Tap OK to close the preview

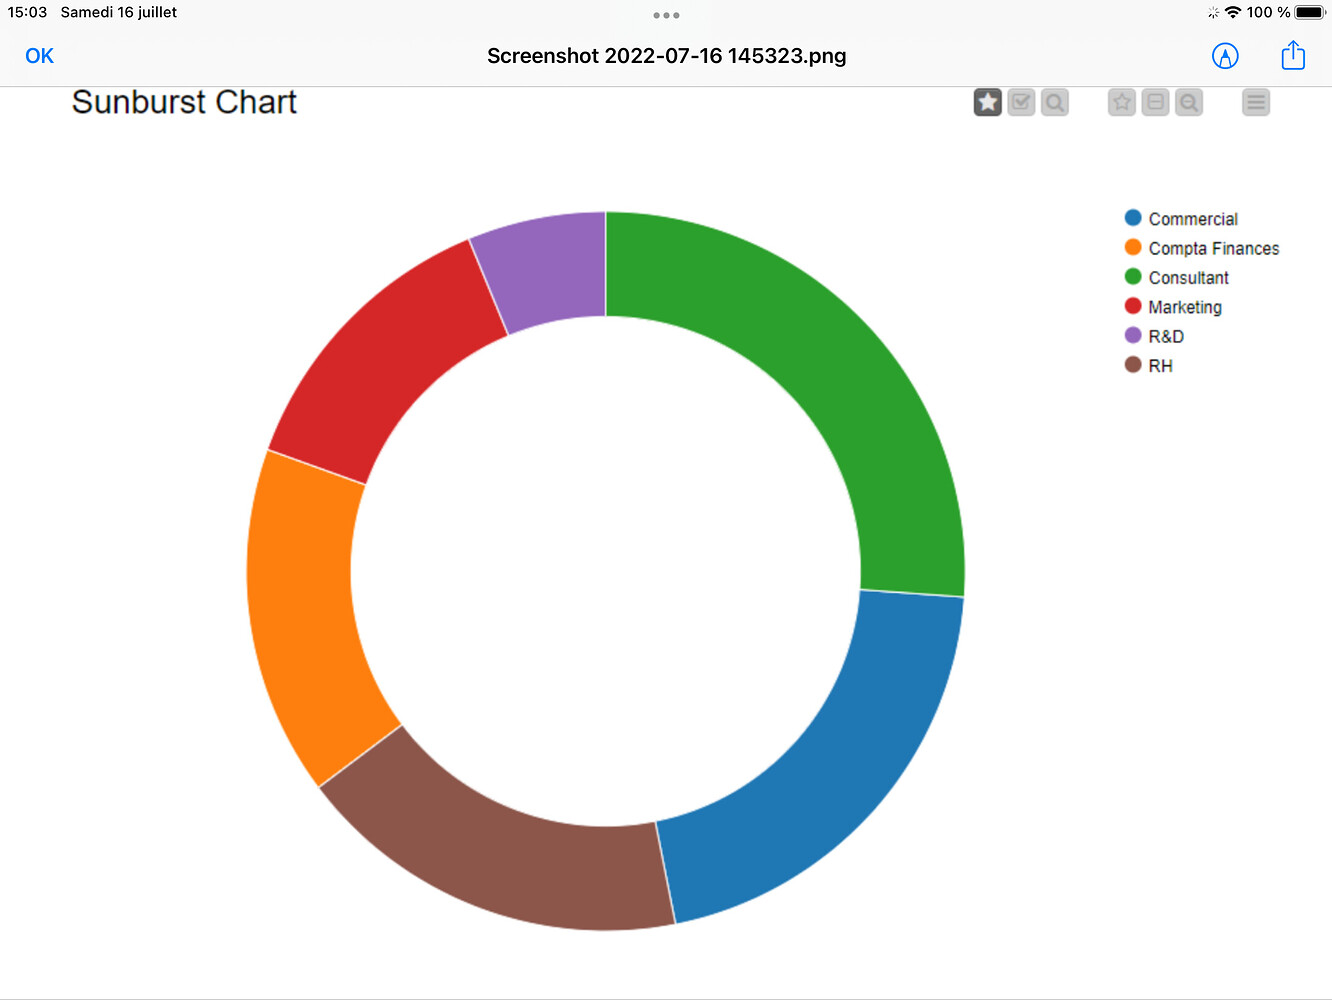pyautogui.click(x=40, y=56)
